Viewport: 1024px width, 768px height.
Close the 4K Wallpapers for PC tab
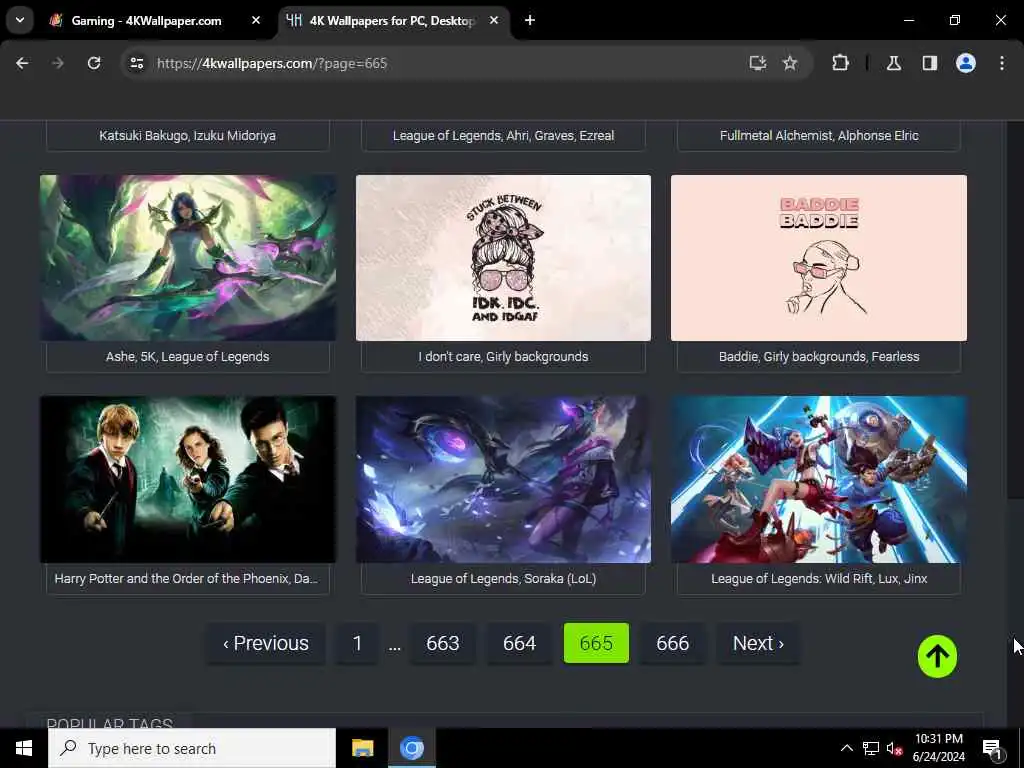494,20
